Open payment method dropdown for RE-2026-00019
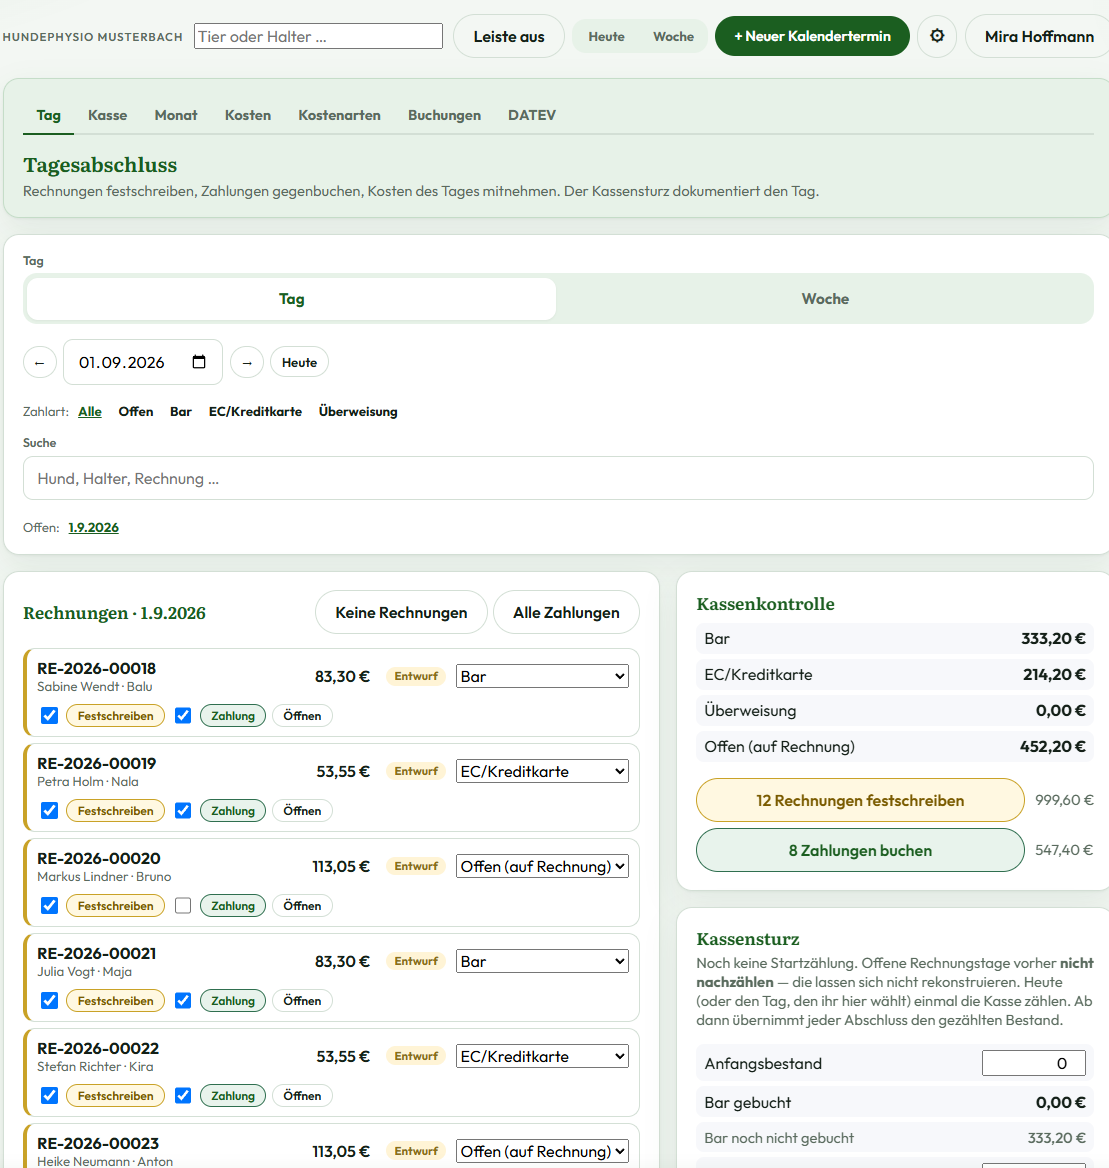The image size is (1109, 1168). [542, 771]
